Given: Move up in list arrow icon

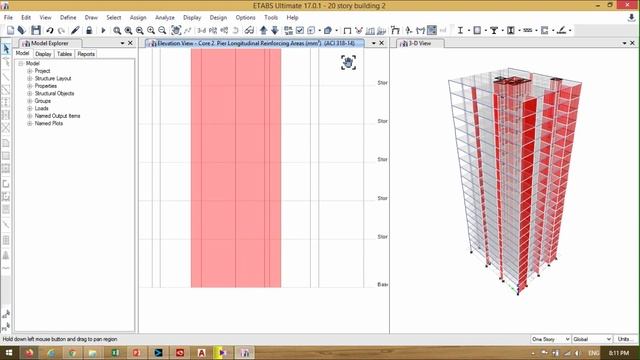Looking at the screenshot, I should [x=264, y=30].
